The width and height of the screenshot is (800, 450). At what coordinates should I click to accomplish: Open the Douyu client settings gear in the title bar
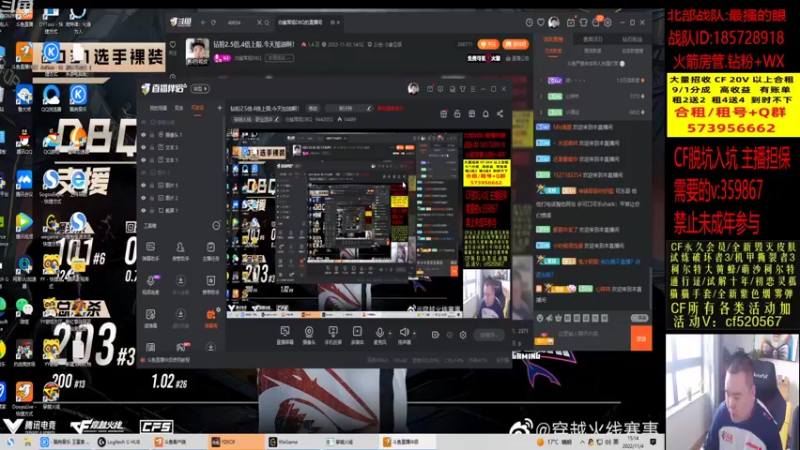[x=608, y=22]
